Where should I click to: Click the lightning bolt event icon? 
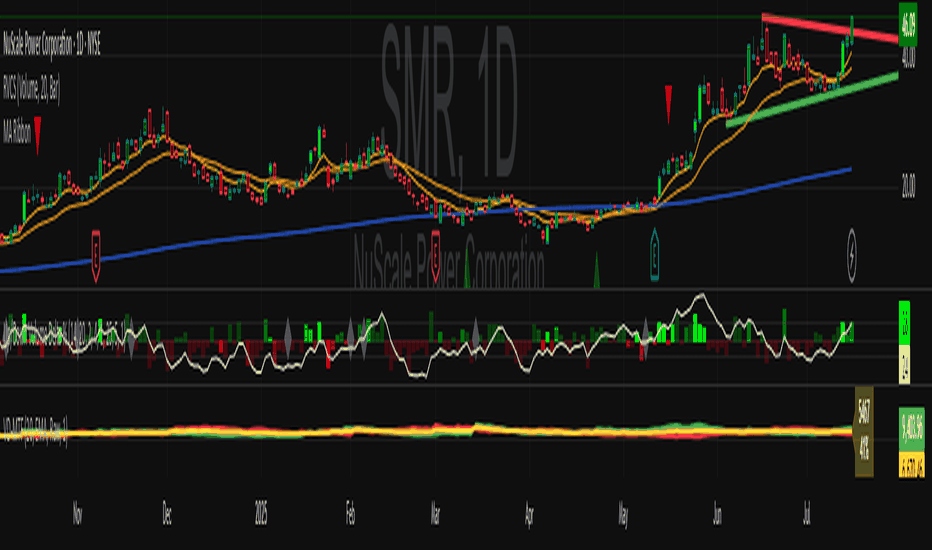coord(852,255)
